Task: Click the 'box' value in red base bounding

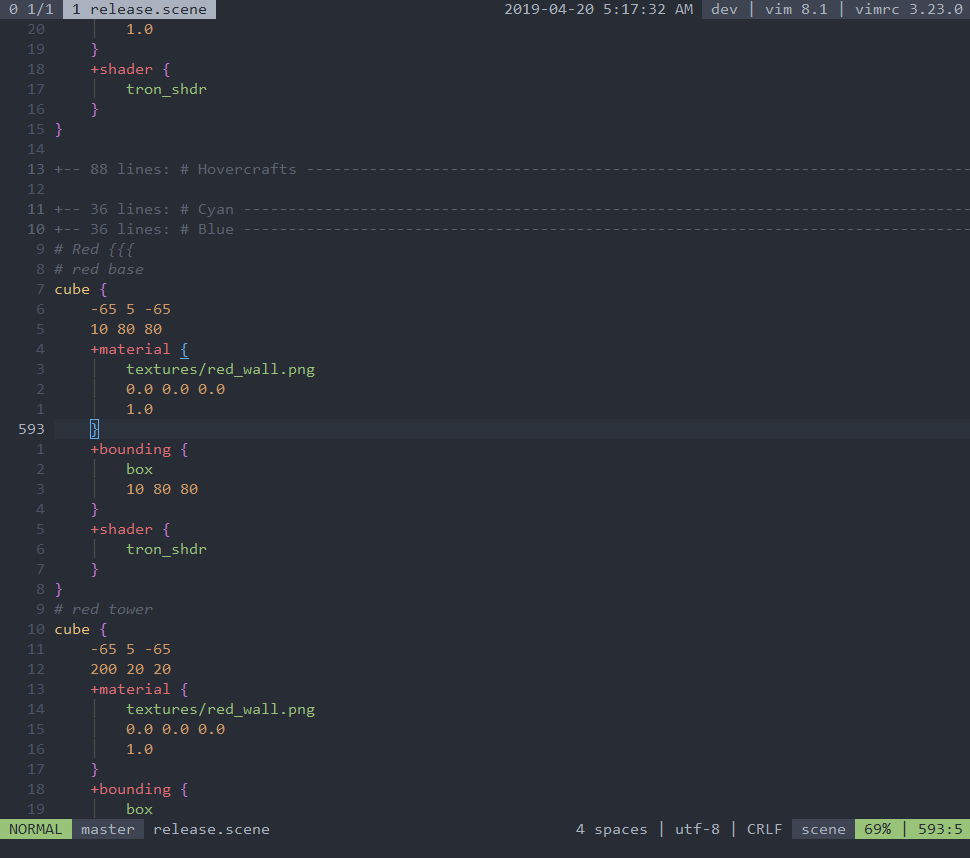Action: (139, 470)
